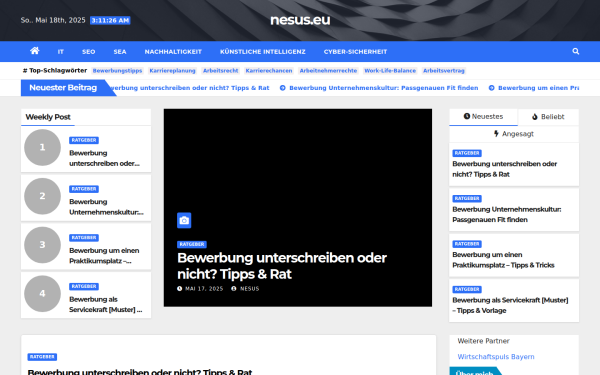The height and width of the screenshot is (375, 600).
Task: Open the Wirtschaftspuls Bayern partner link
Action: [x=496, y=357]
